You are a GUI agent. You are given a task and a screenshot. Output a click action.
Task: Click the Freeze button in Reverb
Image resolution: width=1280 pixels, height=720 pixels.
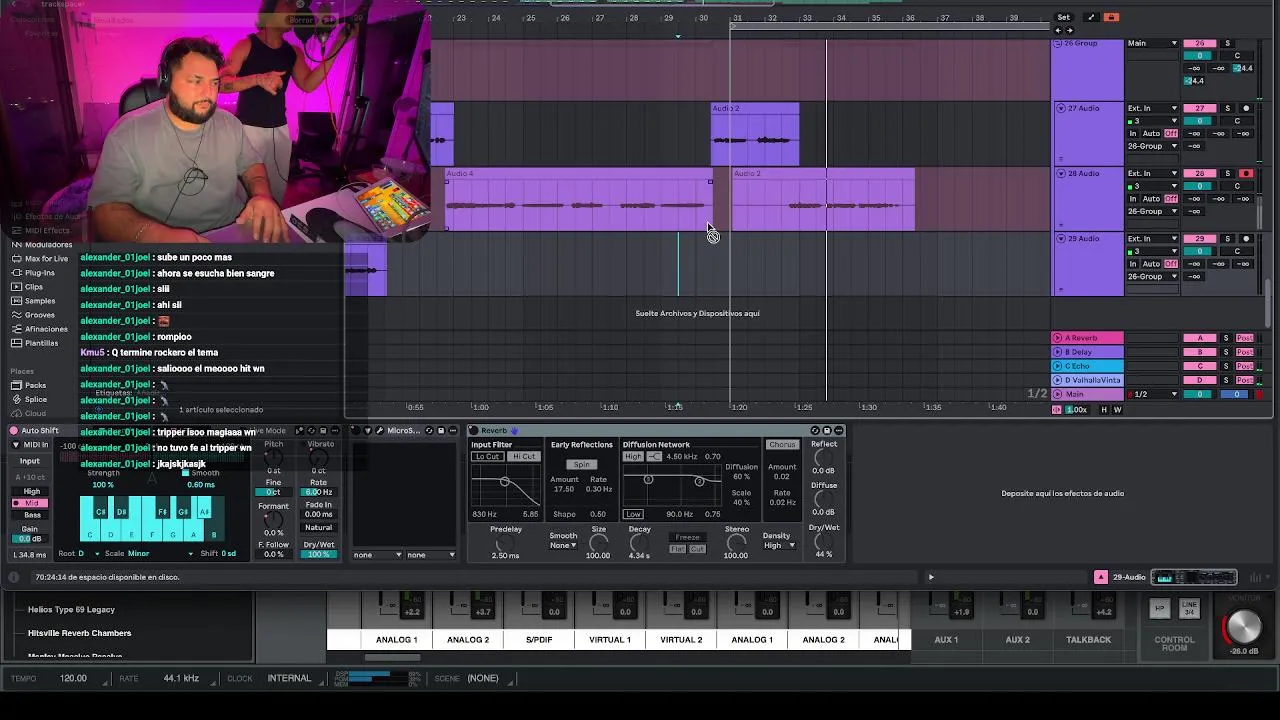[688, 537]
